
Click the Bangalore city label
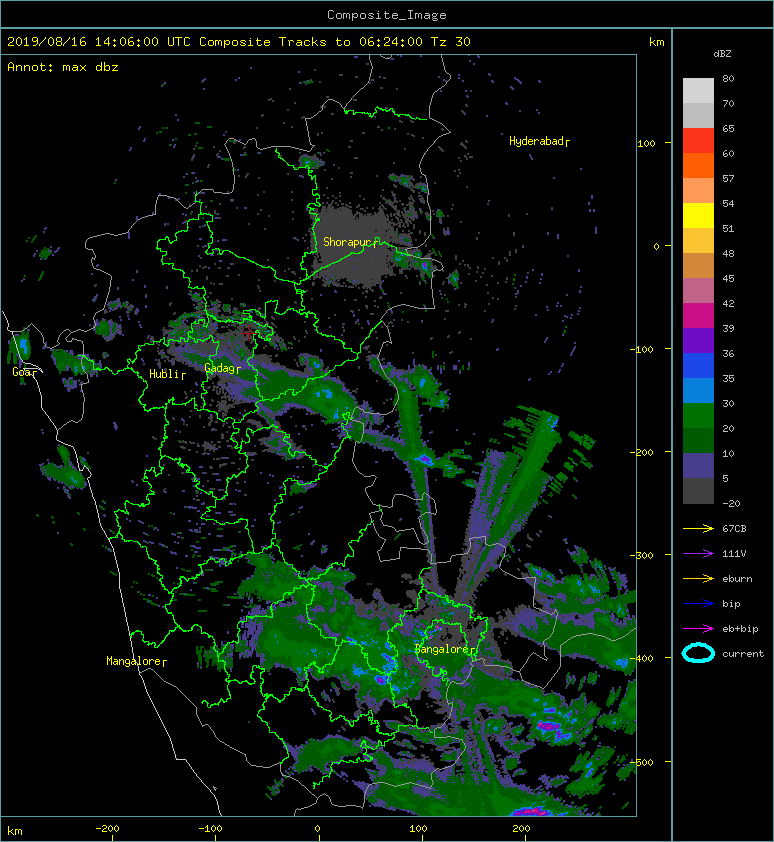tap(445, 649)
